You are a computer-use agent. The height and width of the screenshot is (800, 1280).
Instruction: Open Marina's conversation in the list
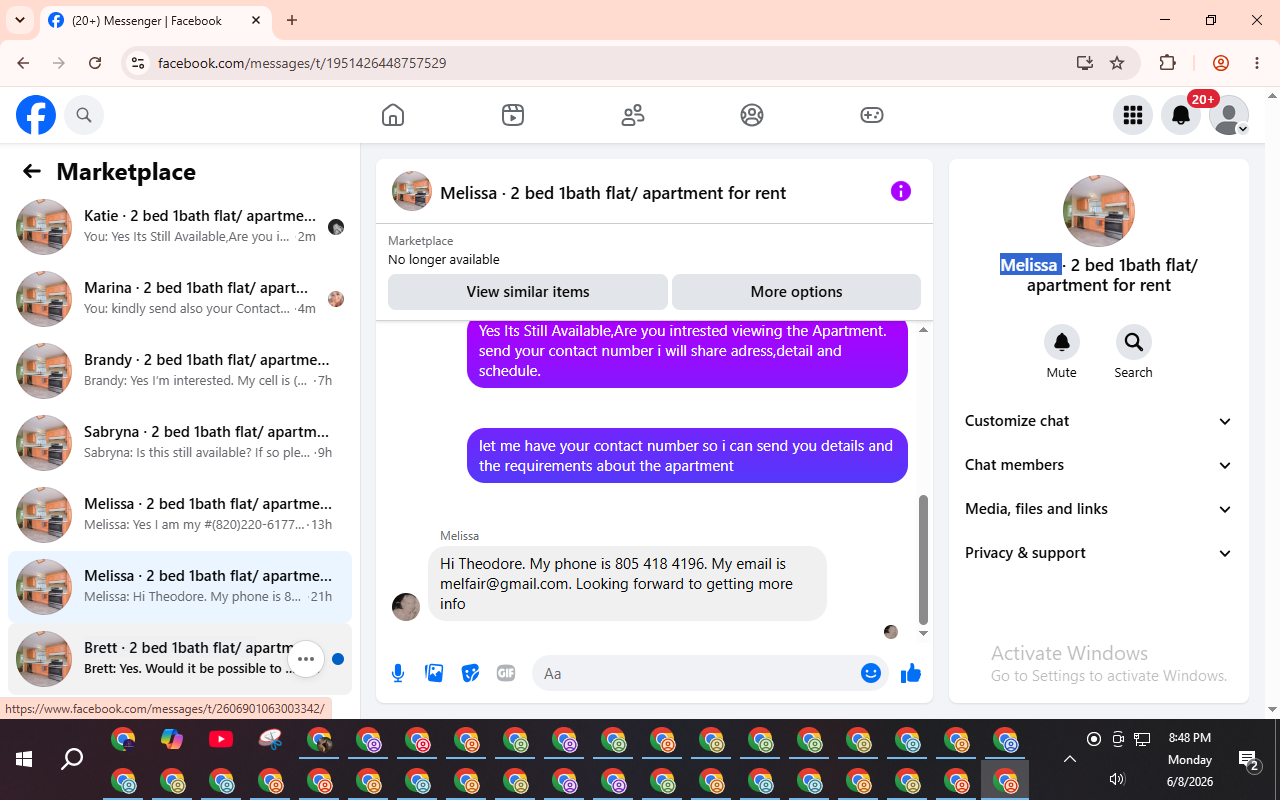[x=180, y=299]
